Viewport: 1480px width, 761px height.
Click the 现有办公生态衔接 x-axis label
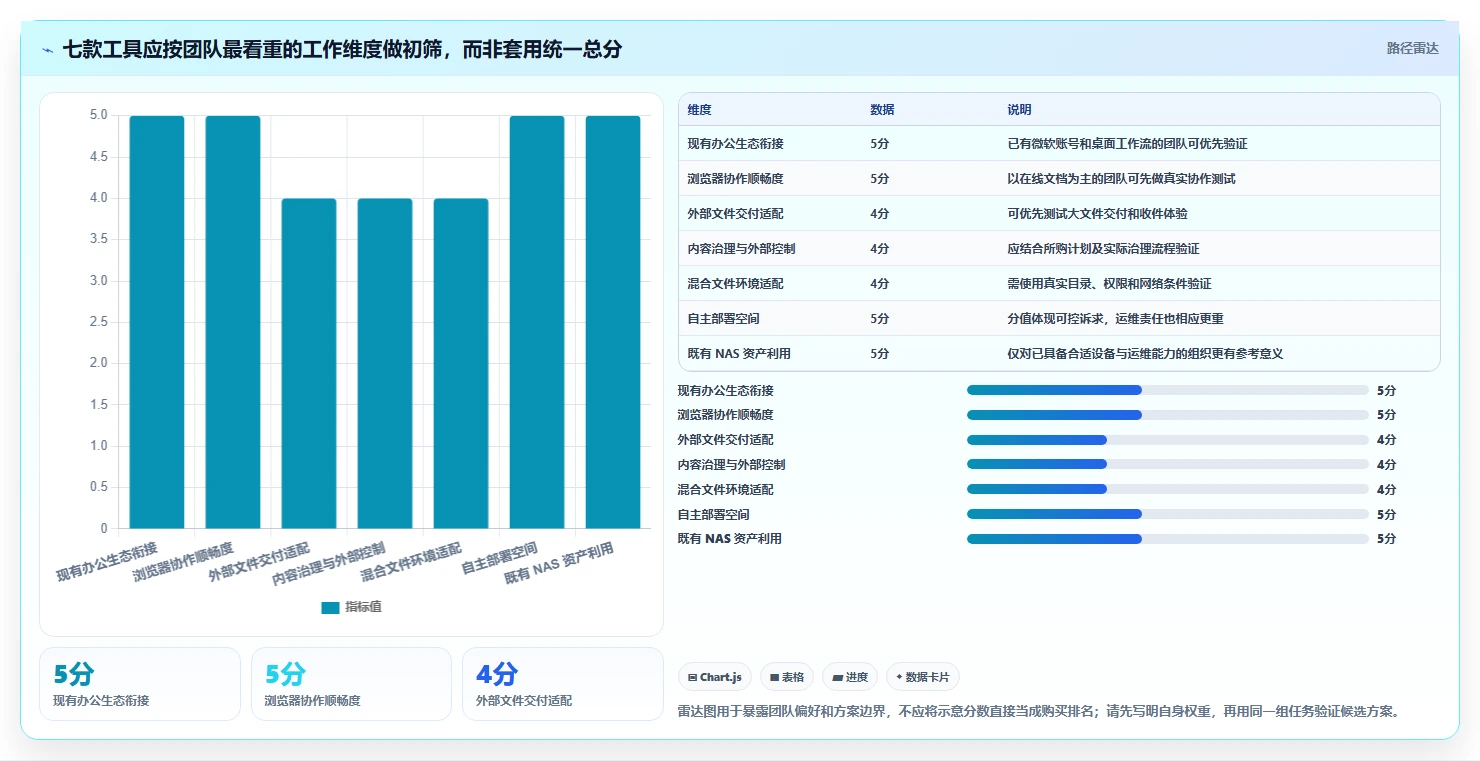coord(106,562)
